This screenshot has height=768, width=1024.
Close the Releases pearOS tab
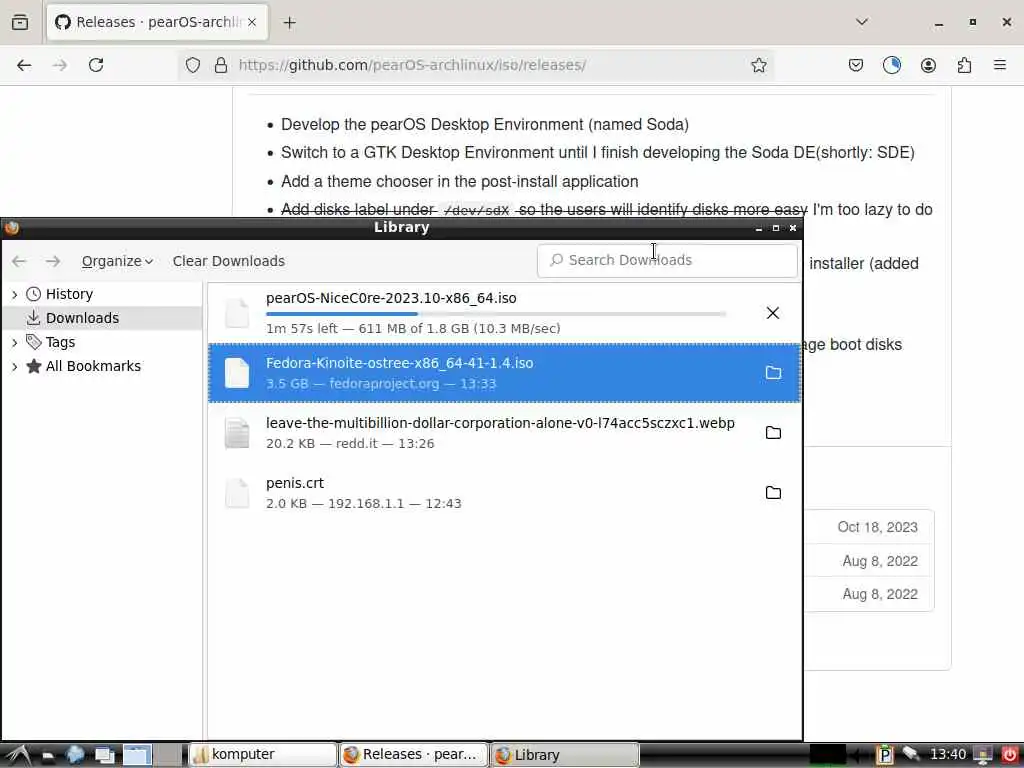(252, 22)
